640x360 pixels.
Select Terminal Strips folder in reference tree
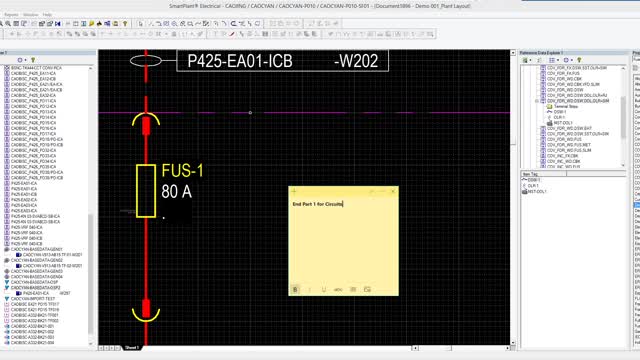click(x=566, y=107)
